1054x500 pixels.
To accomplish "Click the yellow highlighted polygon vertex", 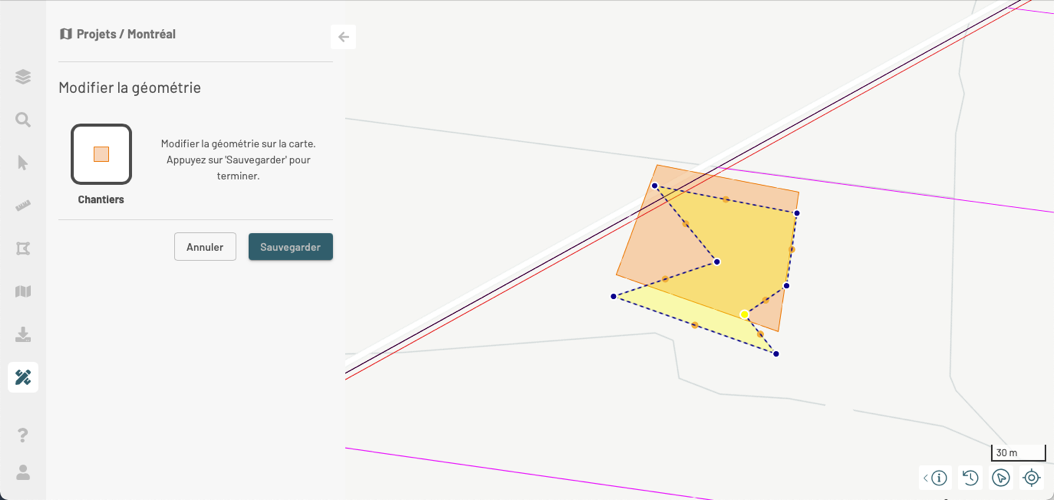I will click(744, 314).
